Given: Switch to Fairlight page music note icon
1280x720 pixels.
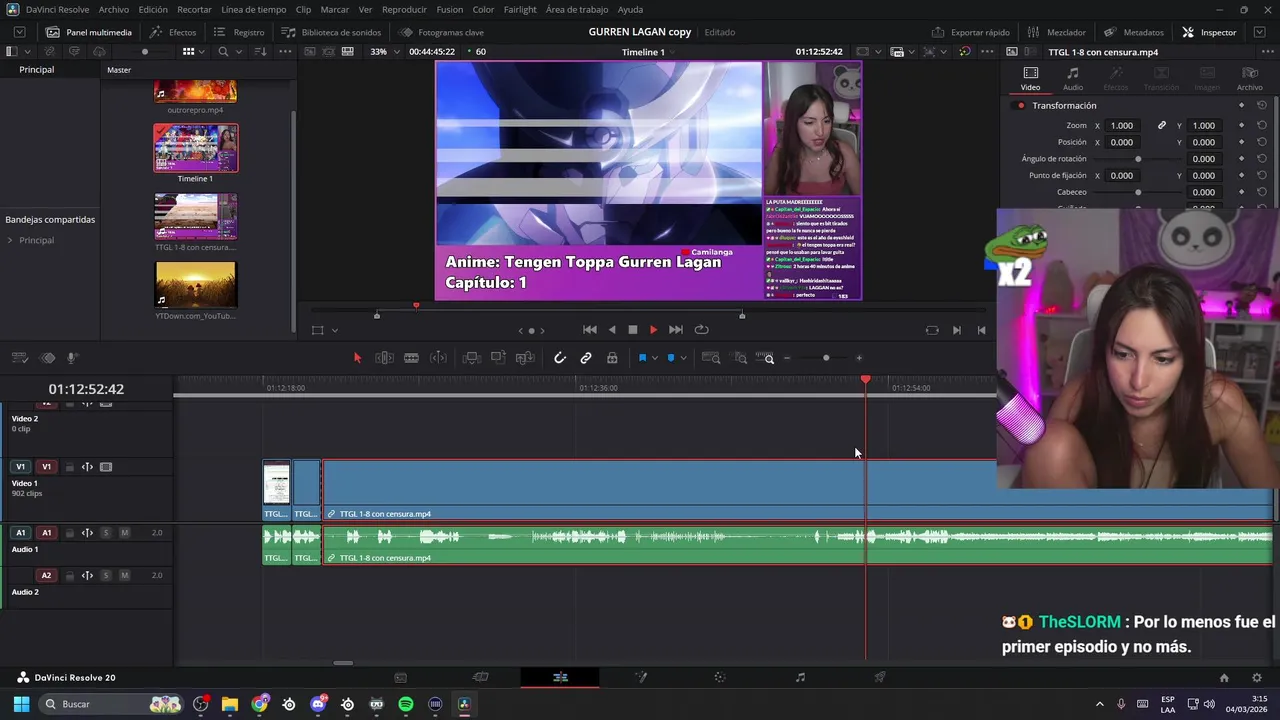Looking at the screenshot, I should tap(800, 677).
